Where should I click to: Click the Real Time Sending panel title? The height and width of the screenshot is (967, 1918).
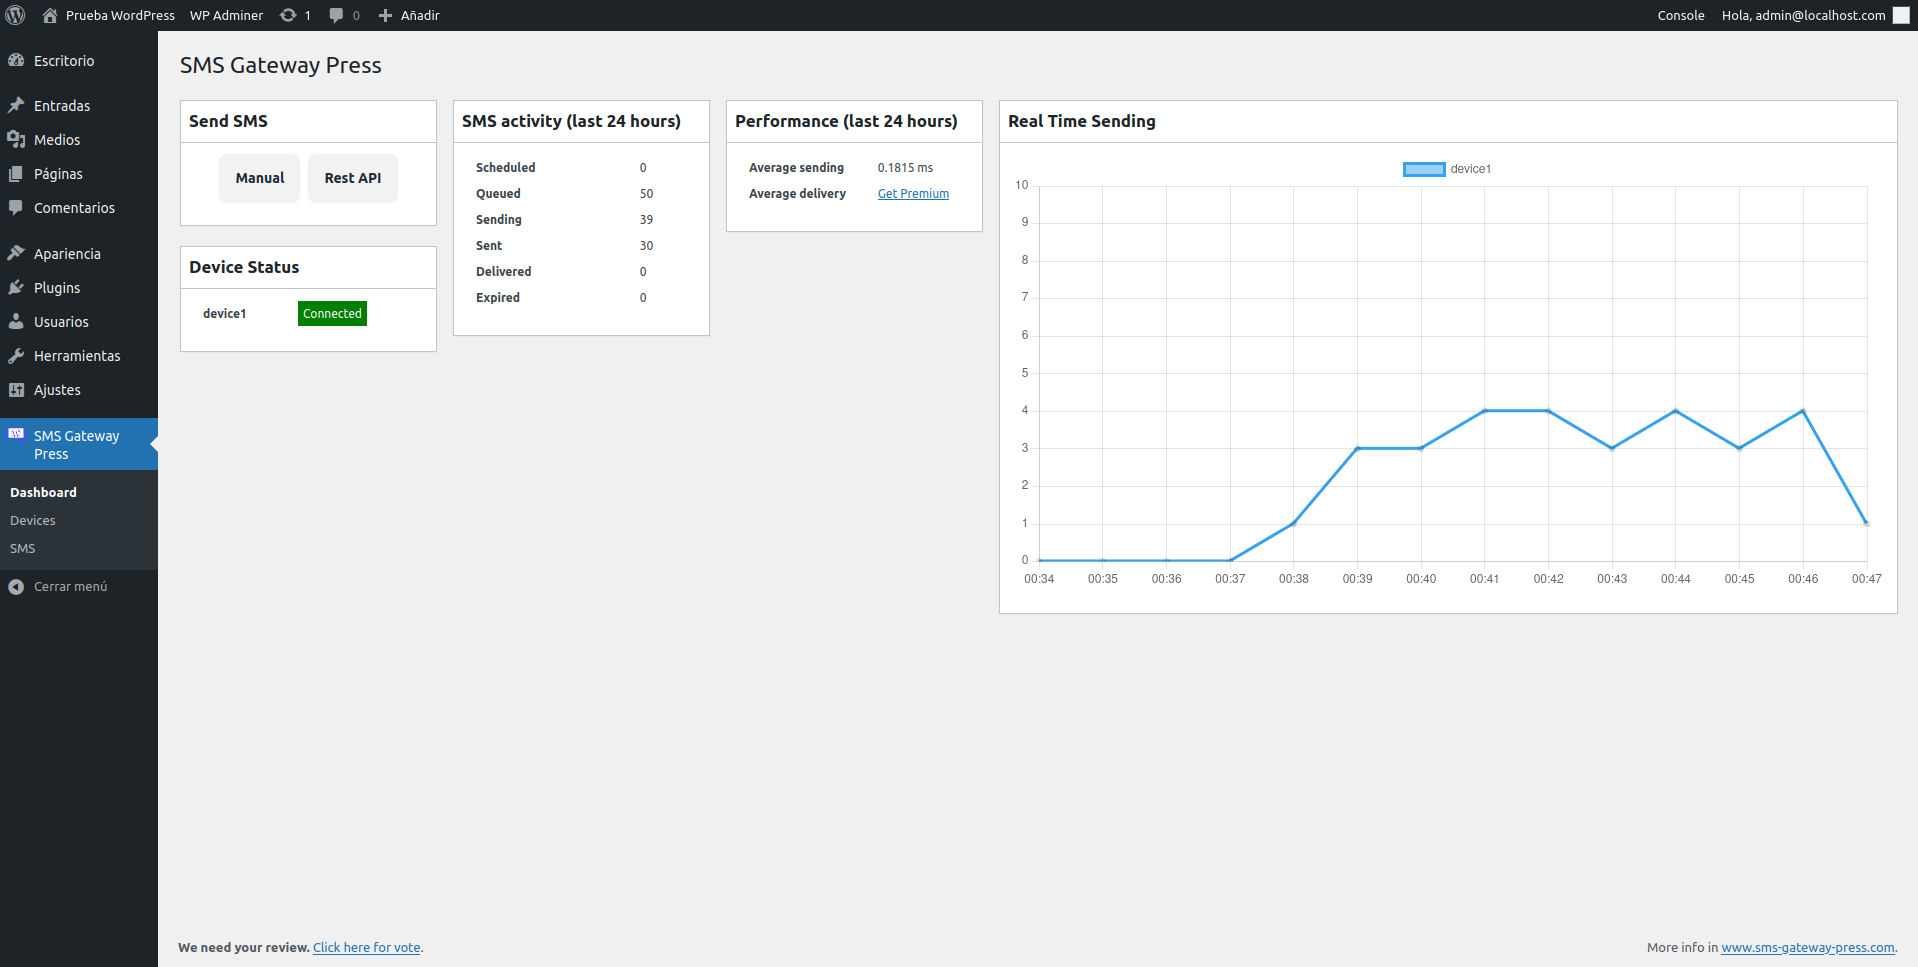point(1082,121)
